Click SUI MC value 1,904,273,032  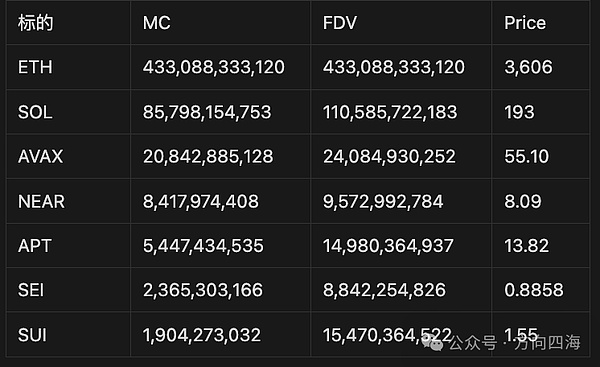(202, 335)
